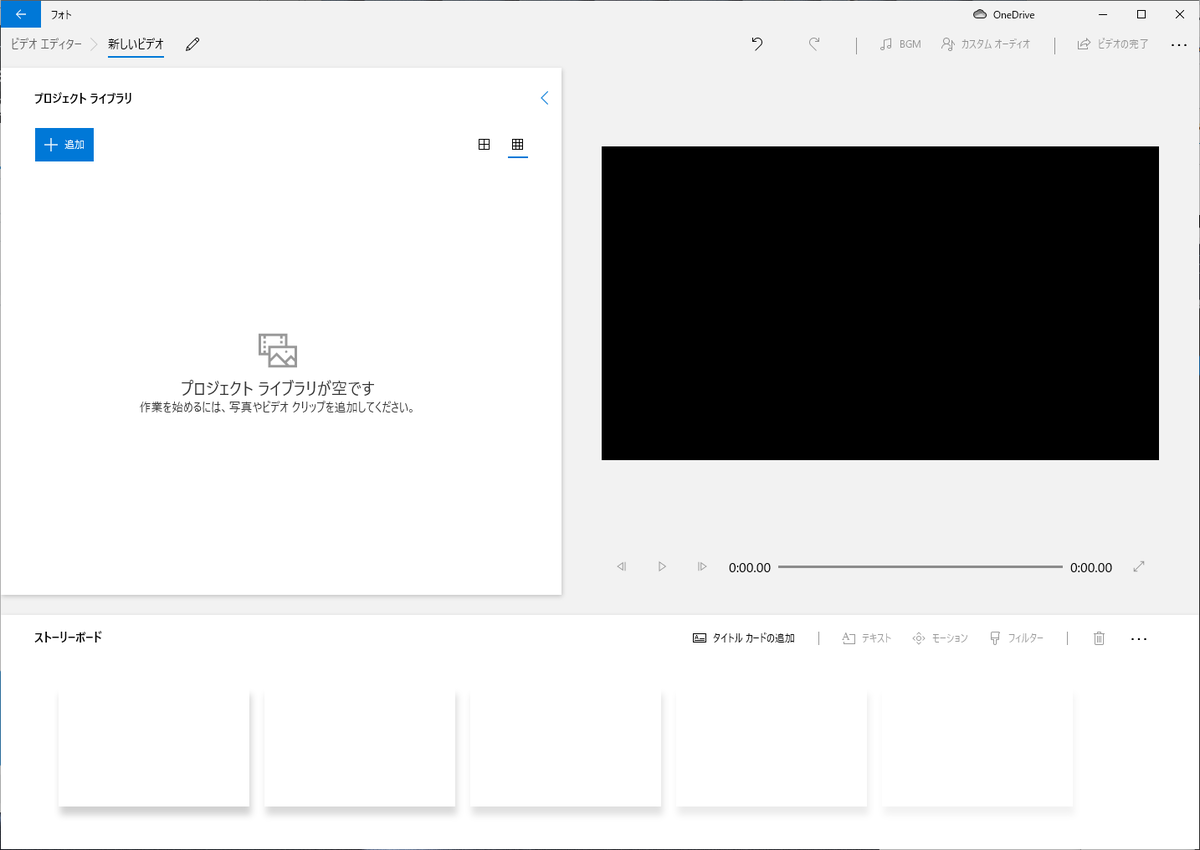Image resolution: width=1200 pixels, height=850 pixels.
Task: Expand the preview to full screen
Action: tap(1138, 567)
